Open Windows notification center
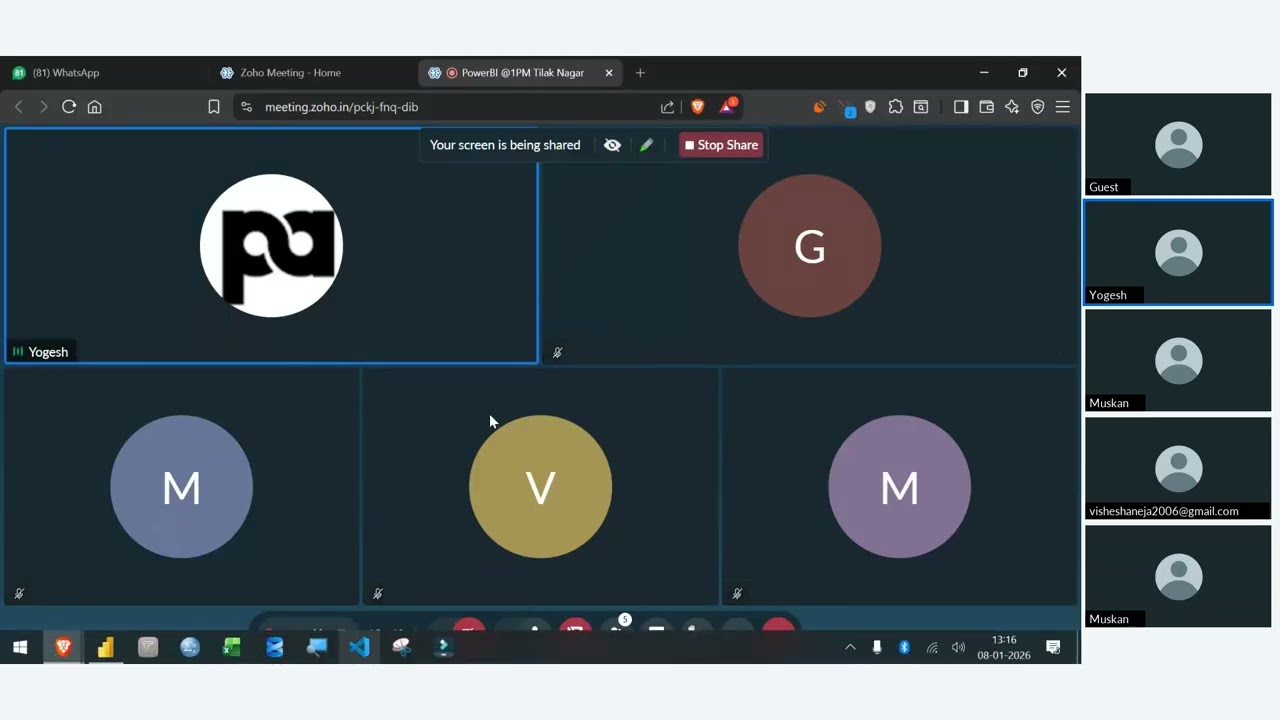Viewport: 1280px width, 720px height. [1053, 648]
